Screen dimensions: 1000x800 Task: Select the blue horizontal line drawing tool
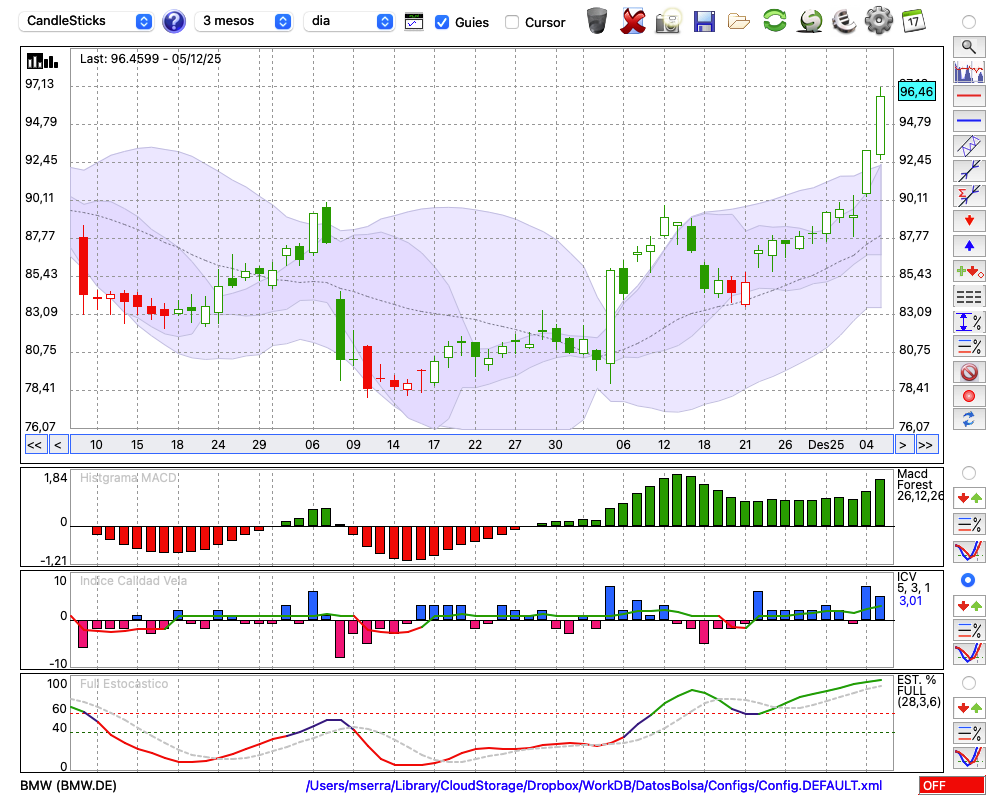pos(968,121)
